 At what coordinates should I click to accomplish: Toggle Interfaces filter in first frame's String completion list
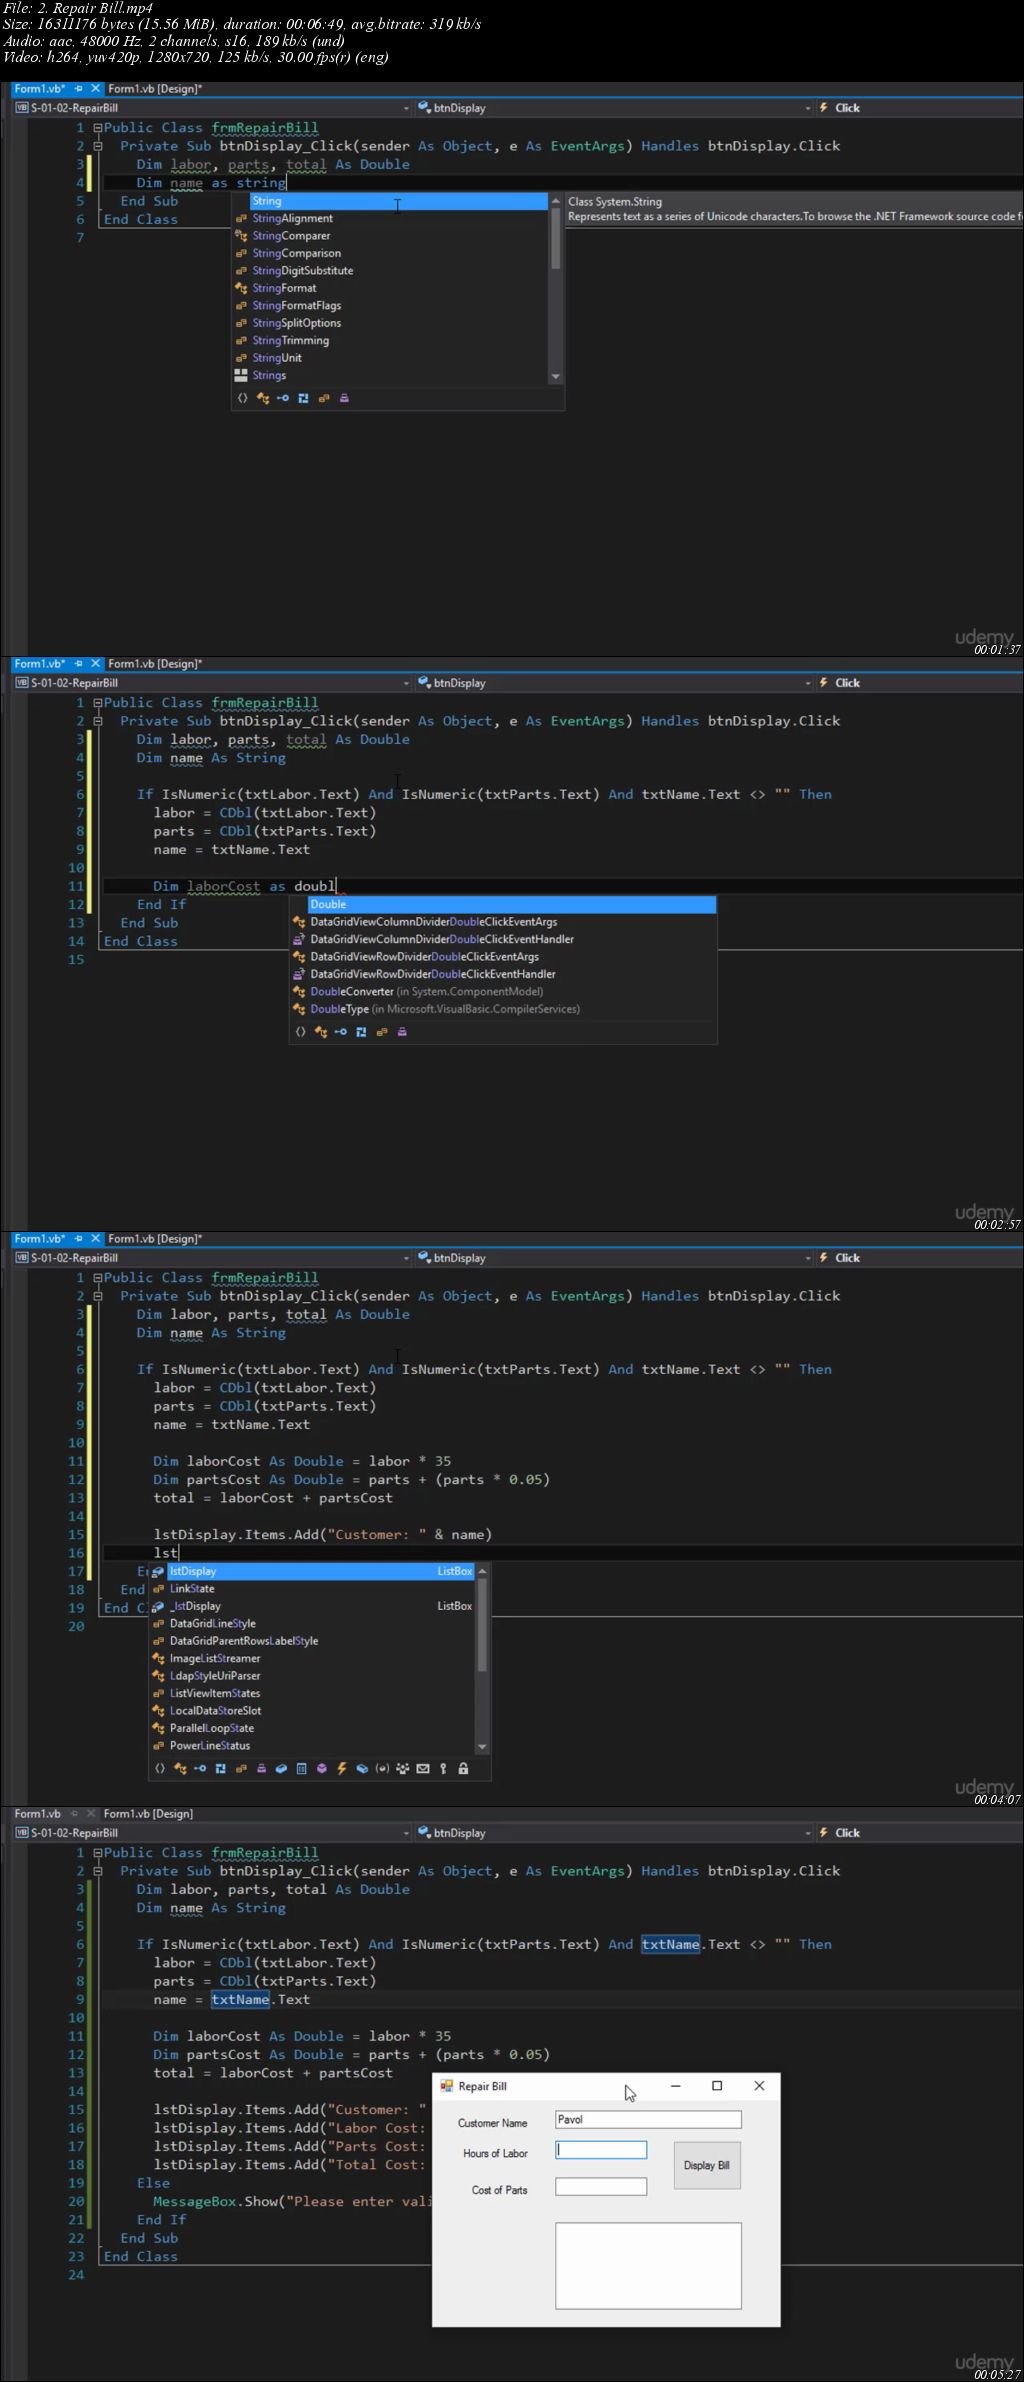[x=283, y=398]
